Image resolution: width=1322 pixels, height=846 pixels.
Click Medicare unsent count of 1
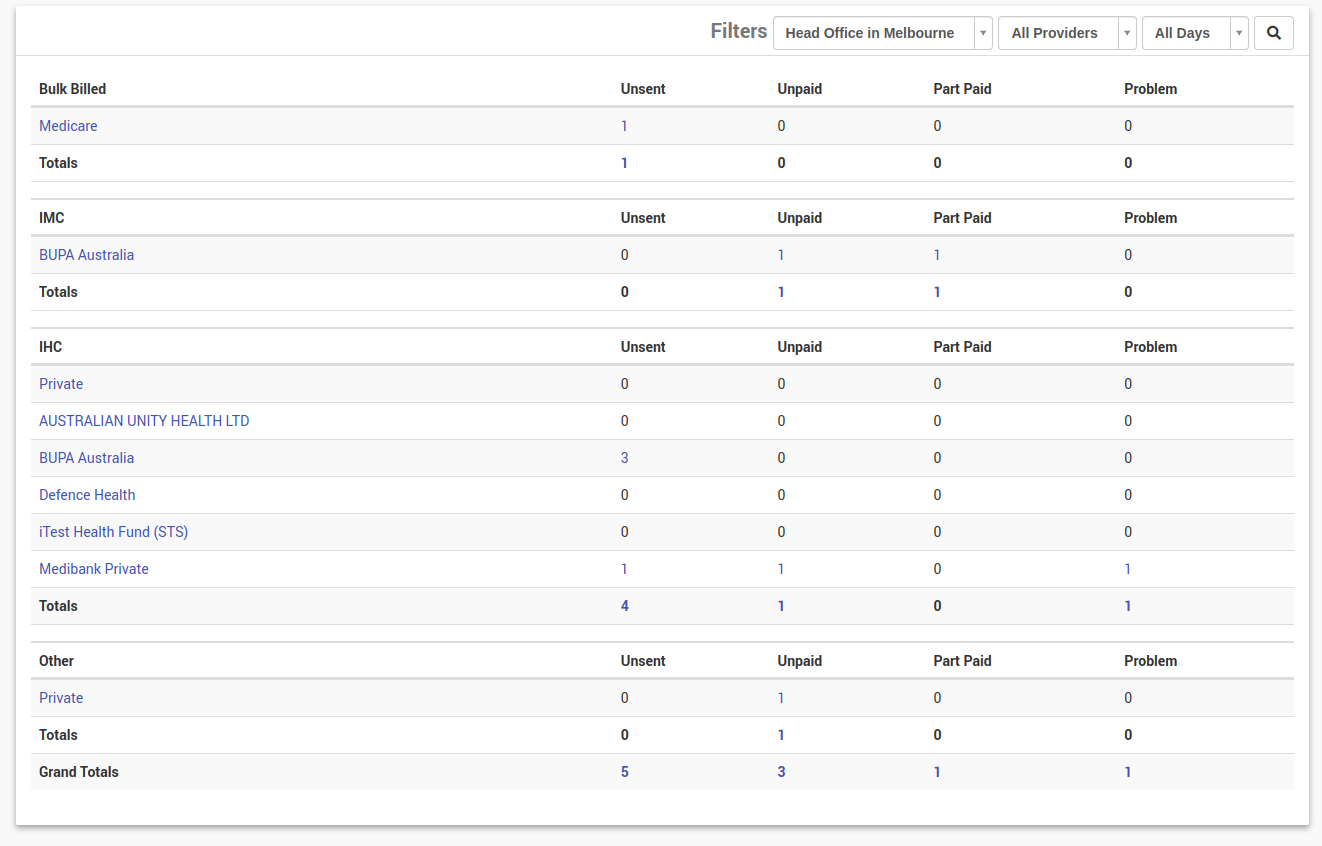click(624, 126)
